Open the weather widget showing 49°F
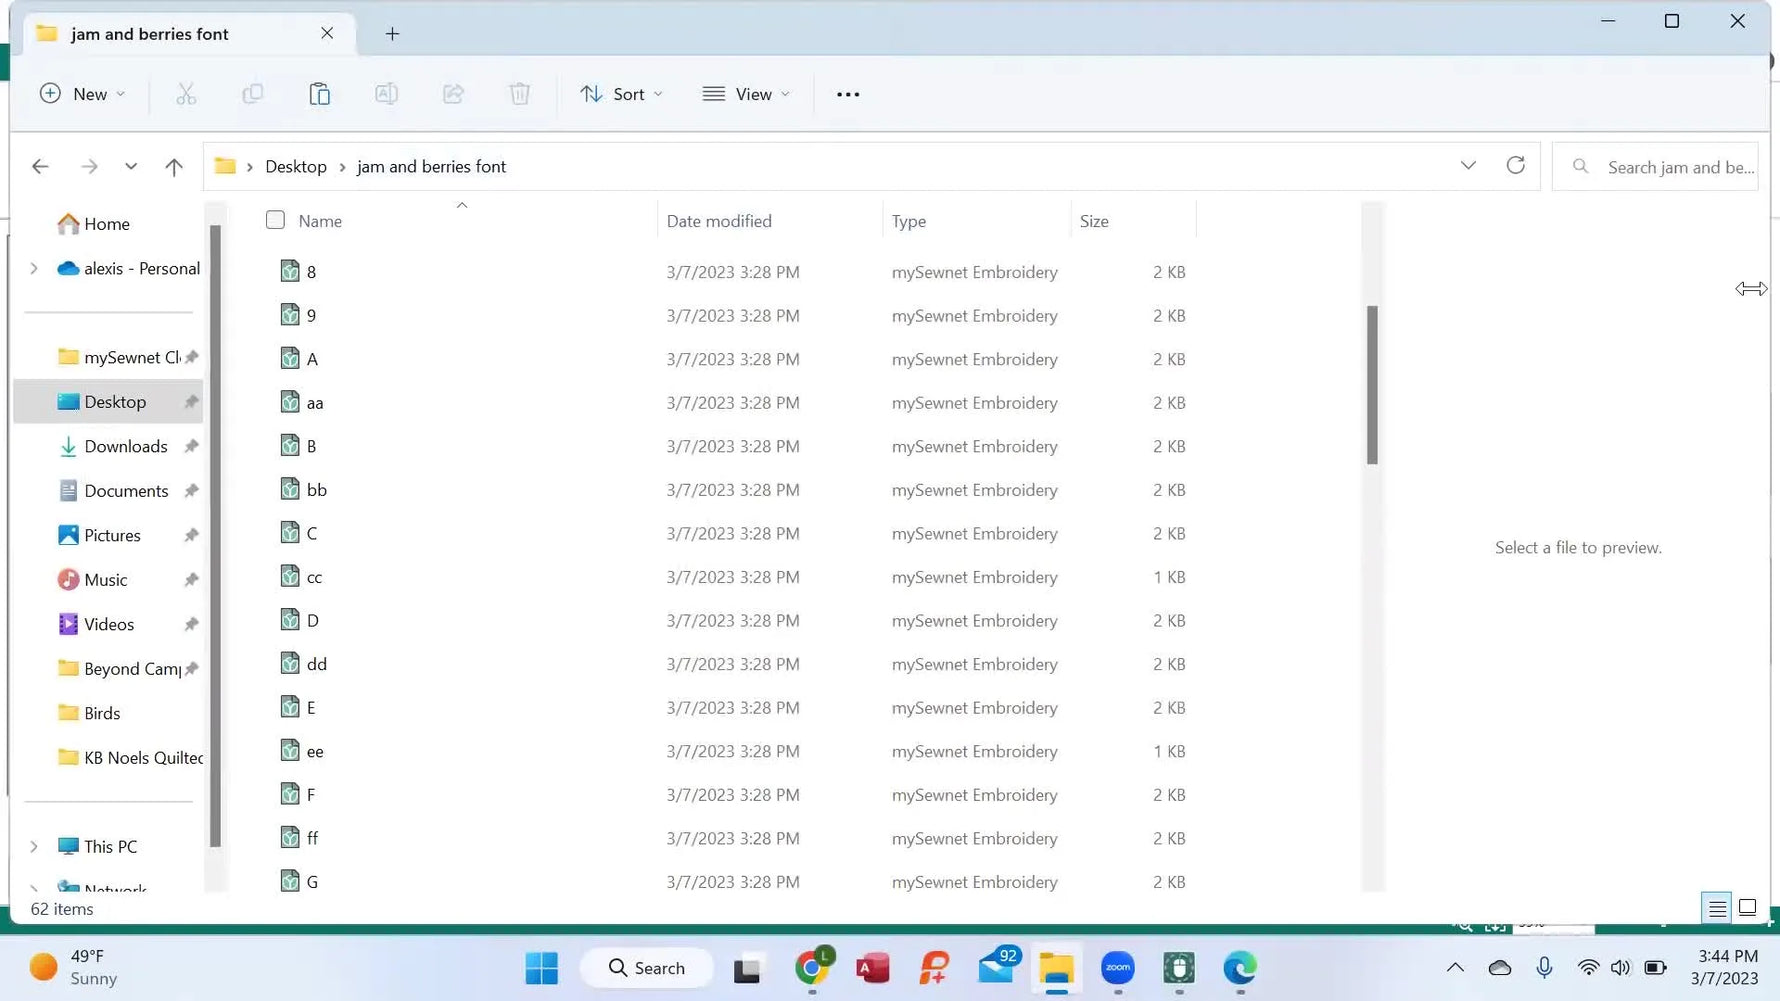The height and width of the screenshot is (1001, 1780). click(x=74, y=967)
